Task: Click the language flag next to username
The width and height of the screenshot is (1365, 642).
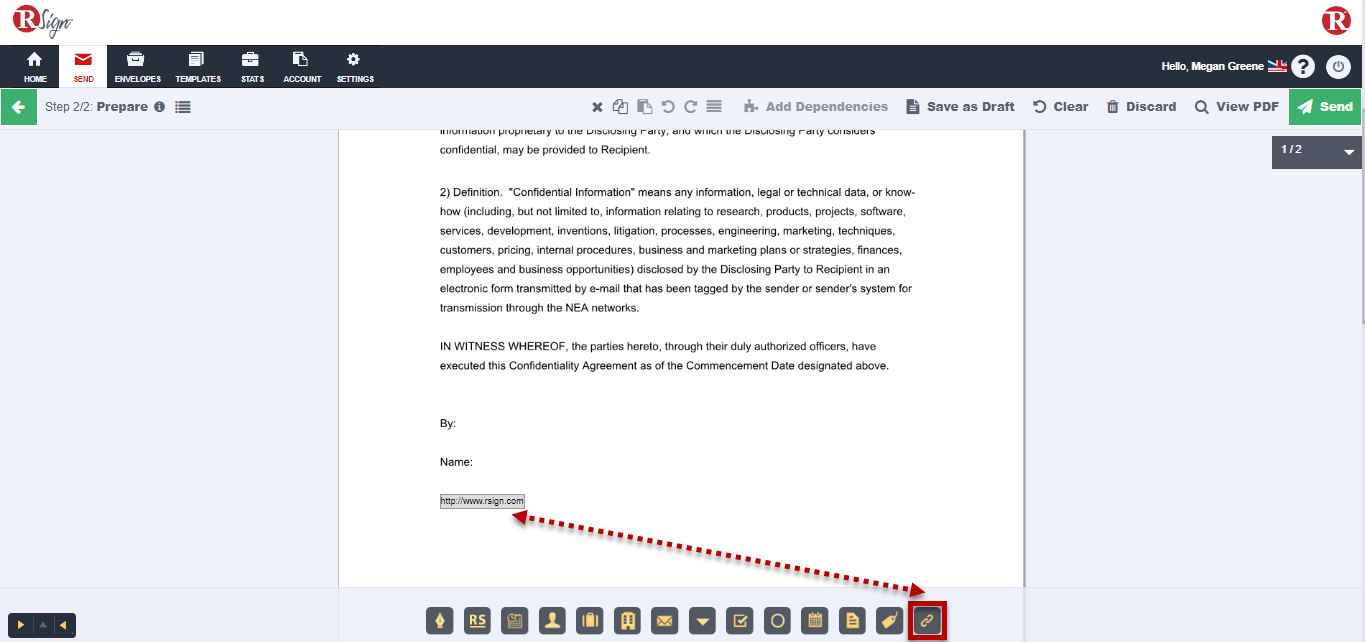Action: [1277, 66]
